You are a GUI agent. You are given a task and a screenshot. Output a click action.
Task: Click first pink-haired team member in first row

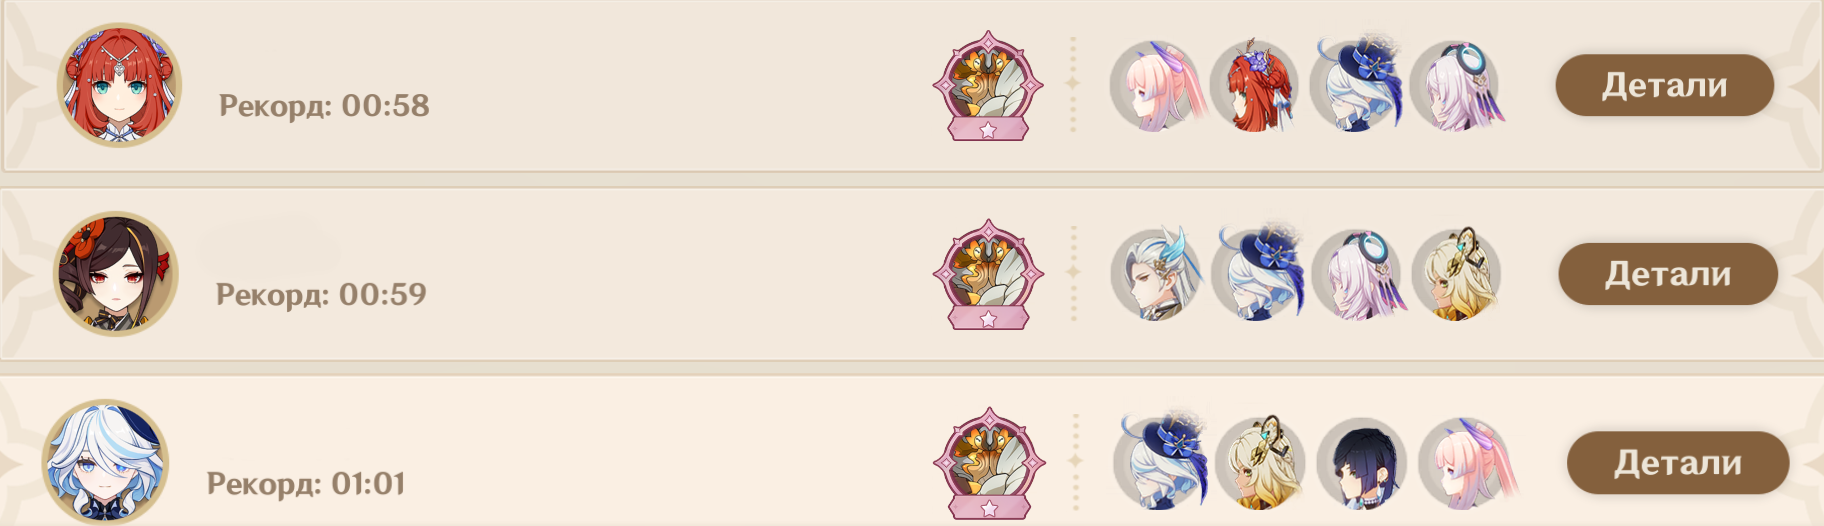click(1155, 86)
